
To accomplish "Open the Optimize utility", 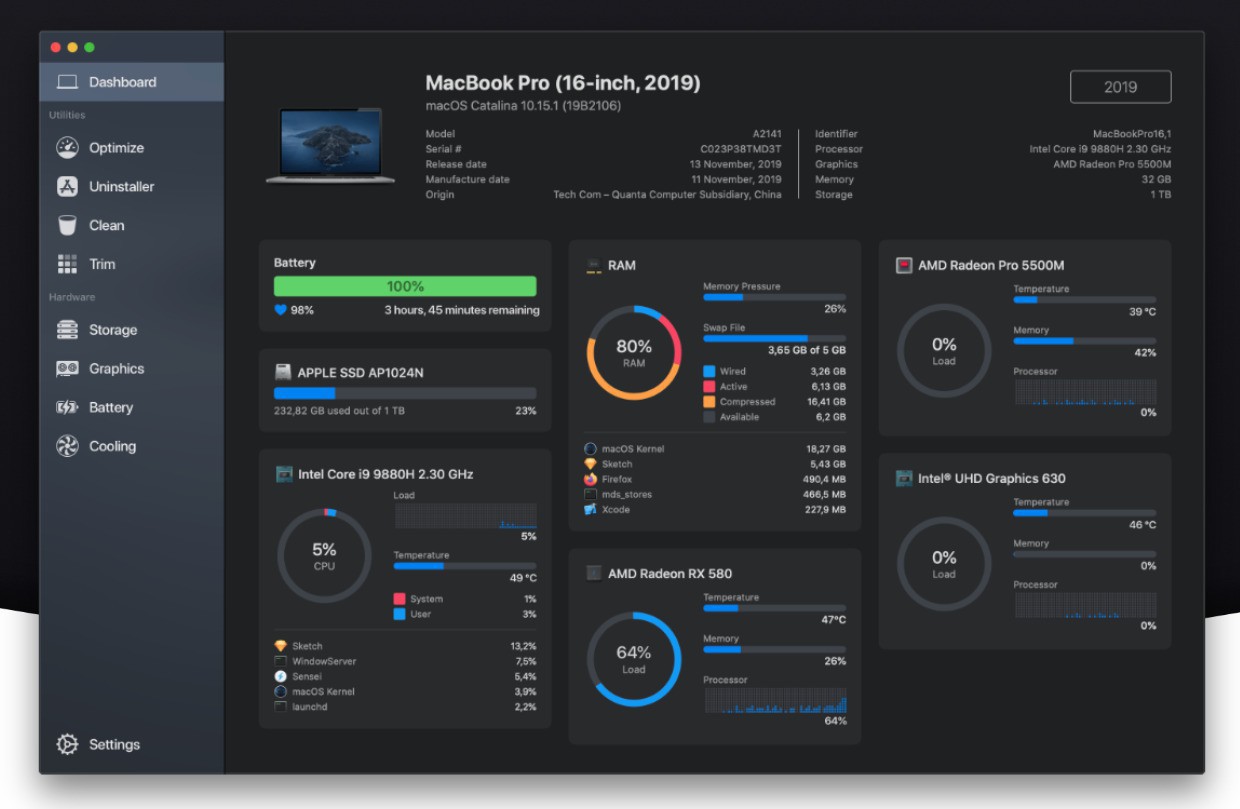I will [131, 147].
